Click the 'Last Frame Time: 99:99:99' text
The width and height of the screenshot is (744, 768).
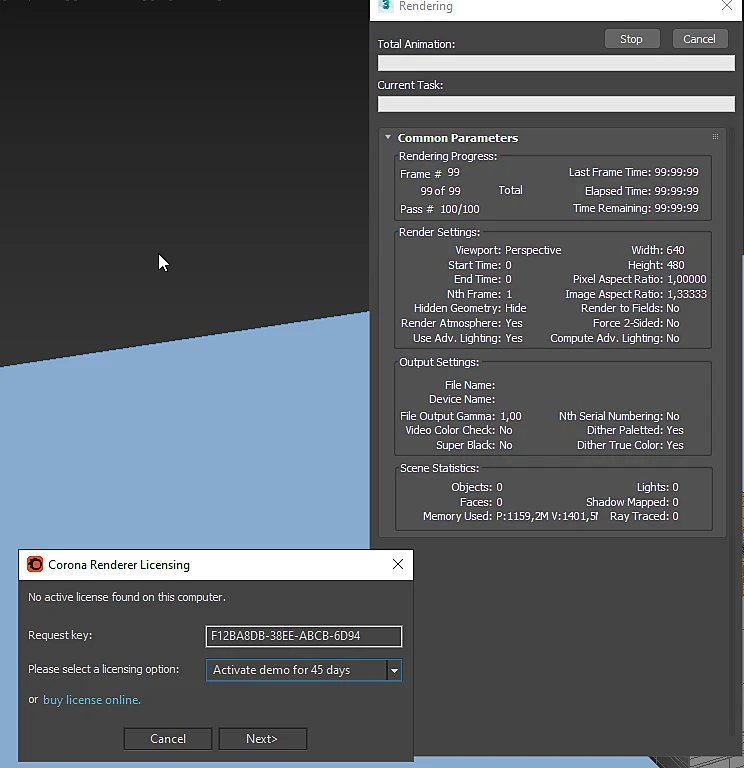tap(634, 172)
